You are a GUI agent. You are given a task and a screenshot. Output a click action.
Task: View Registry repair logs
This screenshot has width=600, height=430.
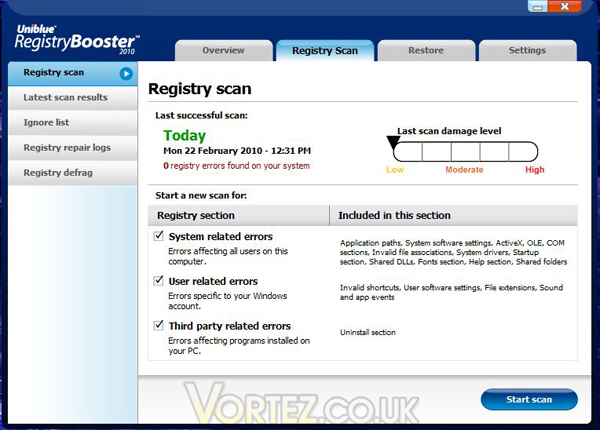pos(73,148)
